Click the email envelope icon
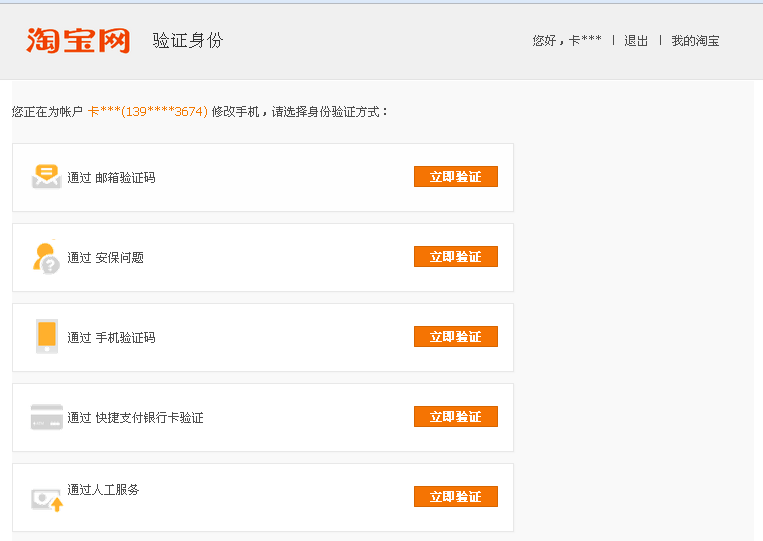Viewport: 763px width, 541px height. 46,177
